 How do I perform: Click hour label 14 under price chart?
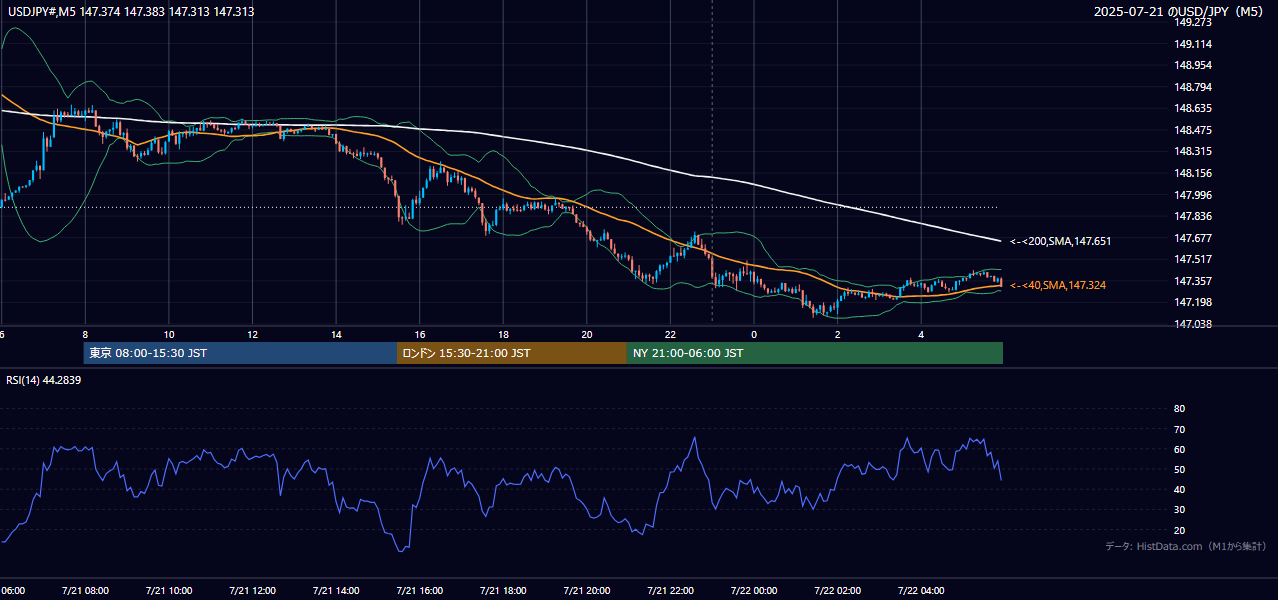pyautogui.click(x=336, y=334)
